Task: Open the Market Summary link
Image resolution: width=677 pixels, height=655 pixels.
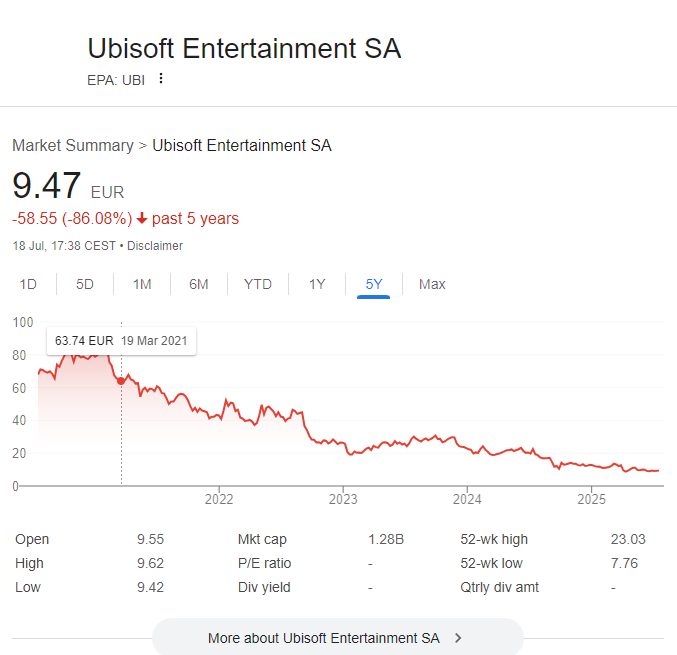Action: pos(73,146)
